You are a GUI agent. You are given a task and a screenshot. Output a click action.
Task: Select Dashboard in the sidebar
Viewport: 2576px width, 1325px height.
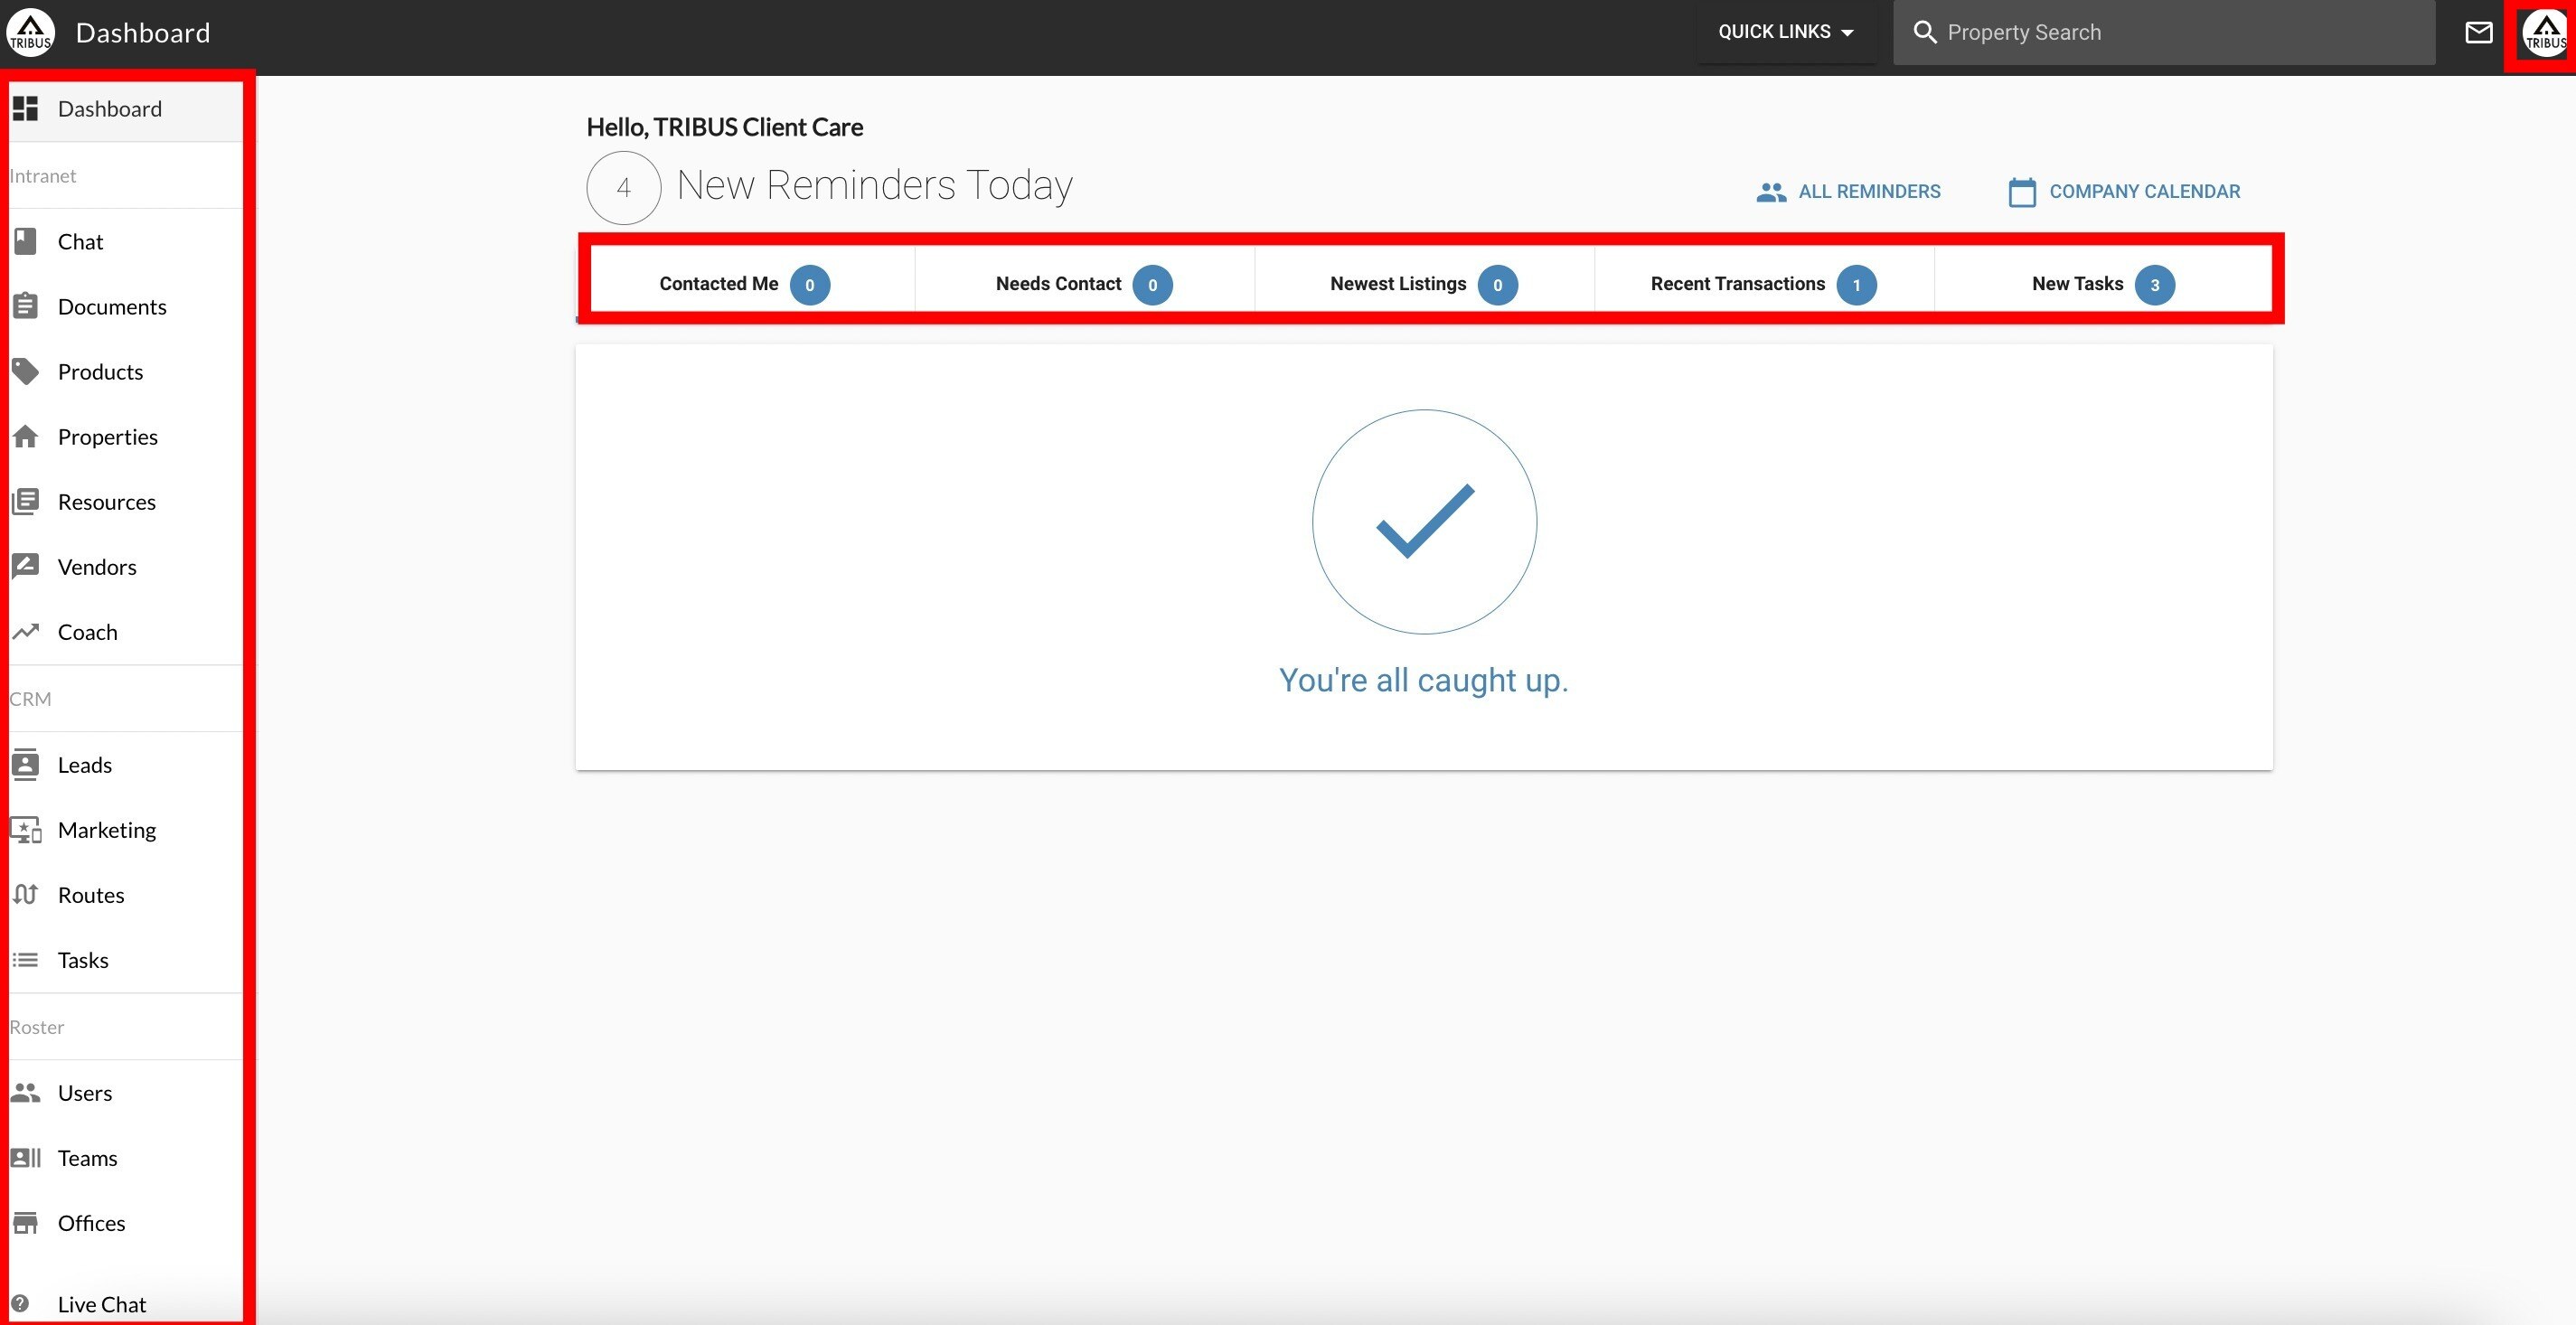(x=126, y=109)
